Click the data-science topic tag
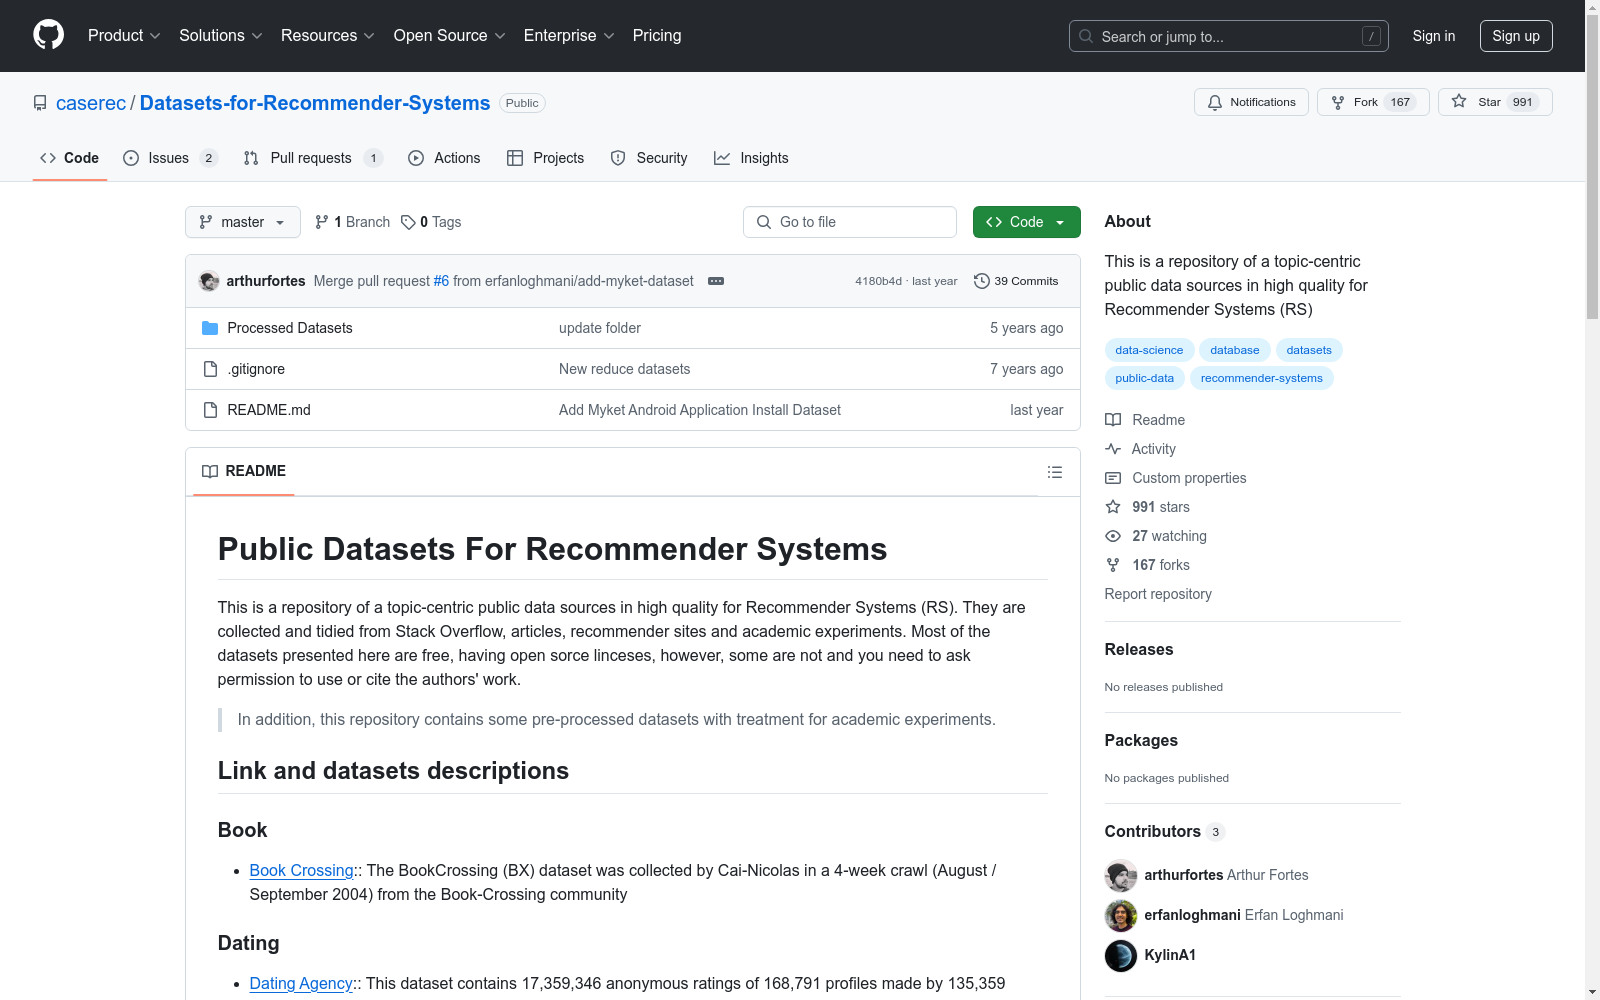1600x1000 pixels. (x=1149, y=350)
